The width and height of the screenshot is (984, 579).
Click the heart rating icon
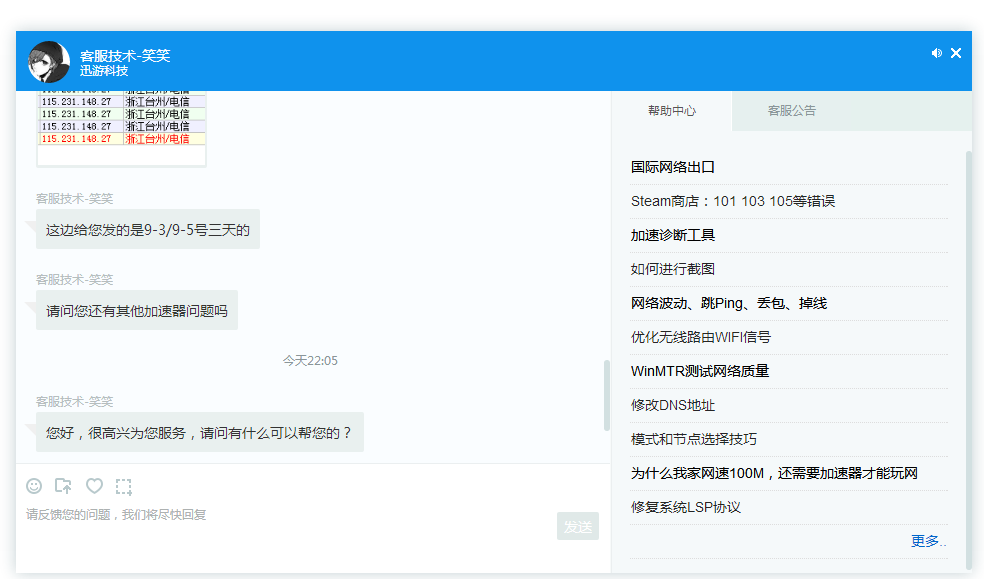(94, 486)
